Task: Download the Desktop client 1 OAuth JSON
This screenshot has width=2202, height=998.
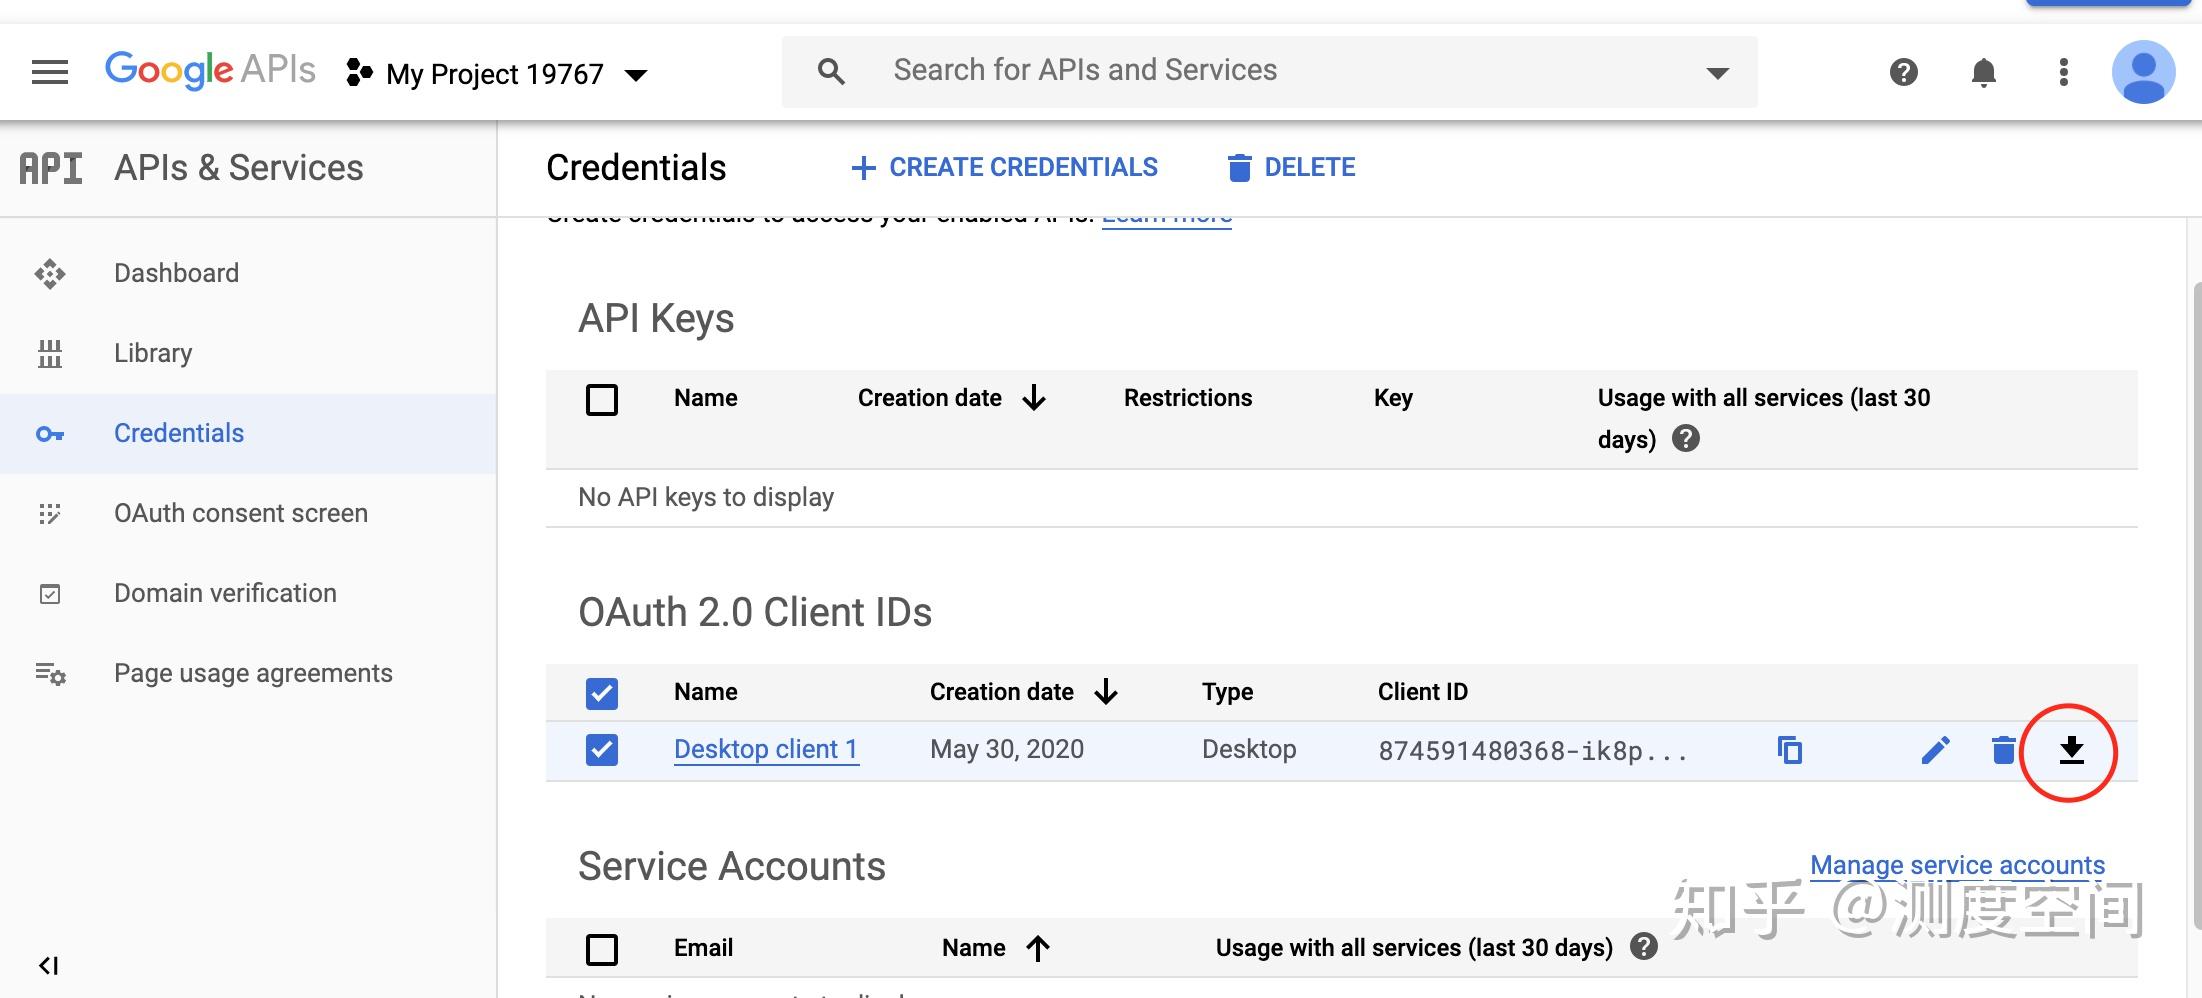Action: (2071, 750)
